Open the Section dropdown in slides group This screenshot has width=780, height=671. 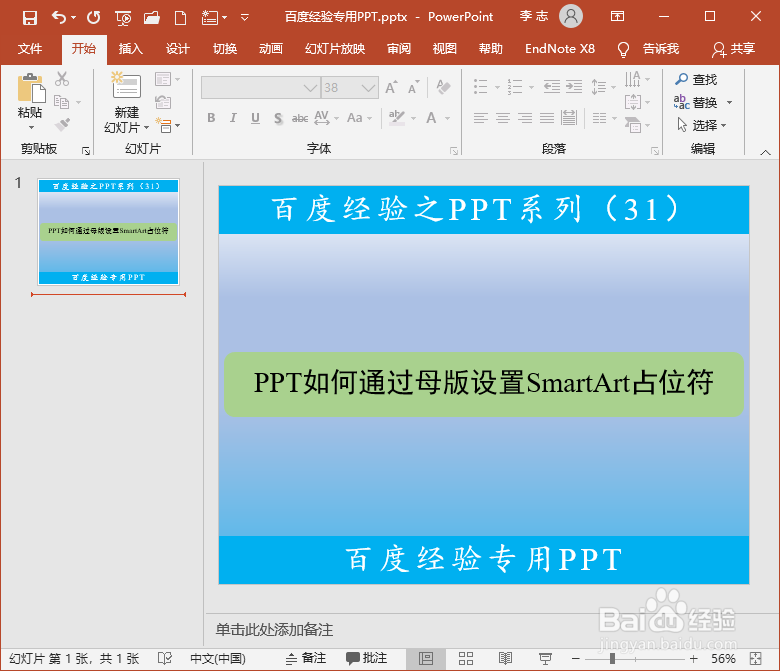click(x=168, y=125)
